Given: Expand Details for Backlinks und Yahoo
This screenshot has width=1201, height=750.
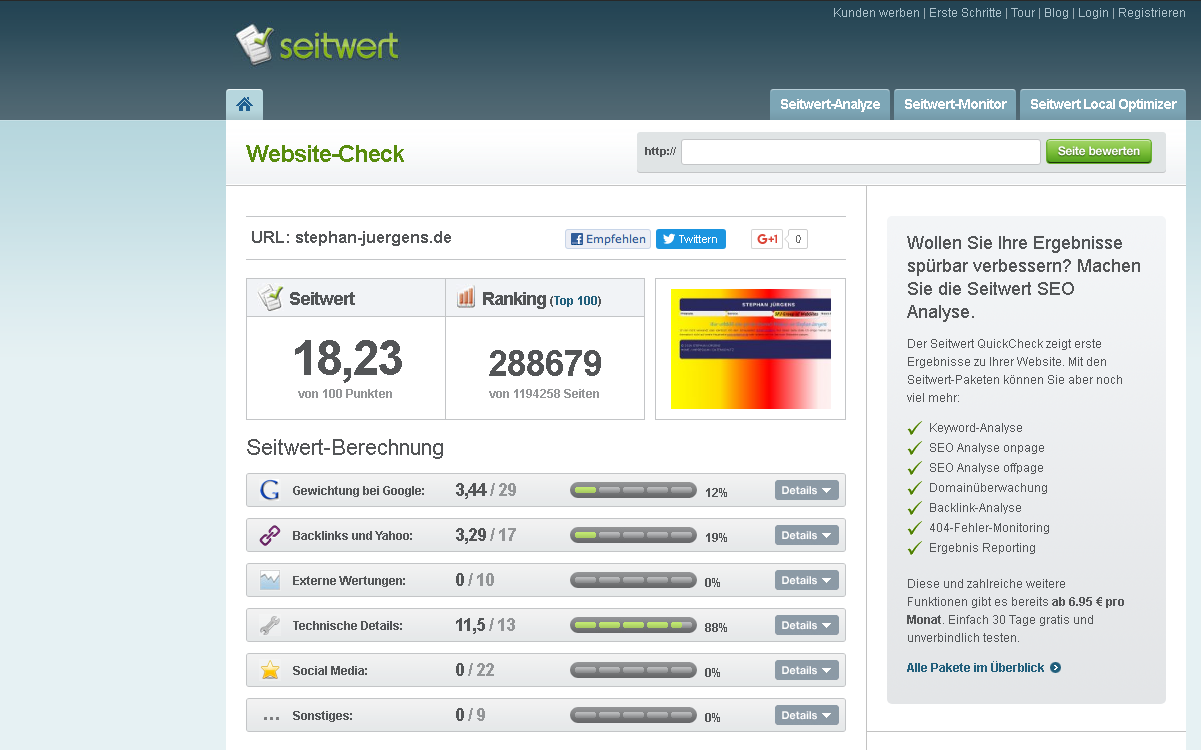Looking at the screenshot, I should coord(807,535).
